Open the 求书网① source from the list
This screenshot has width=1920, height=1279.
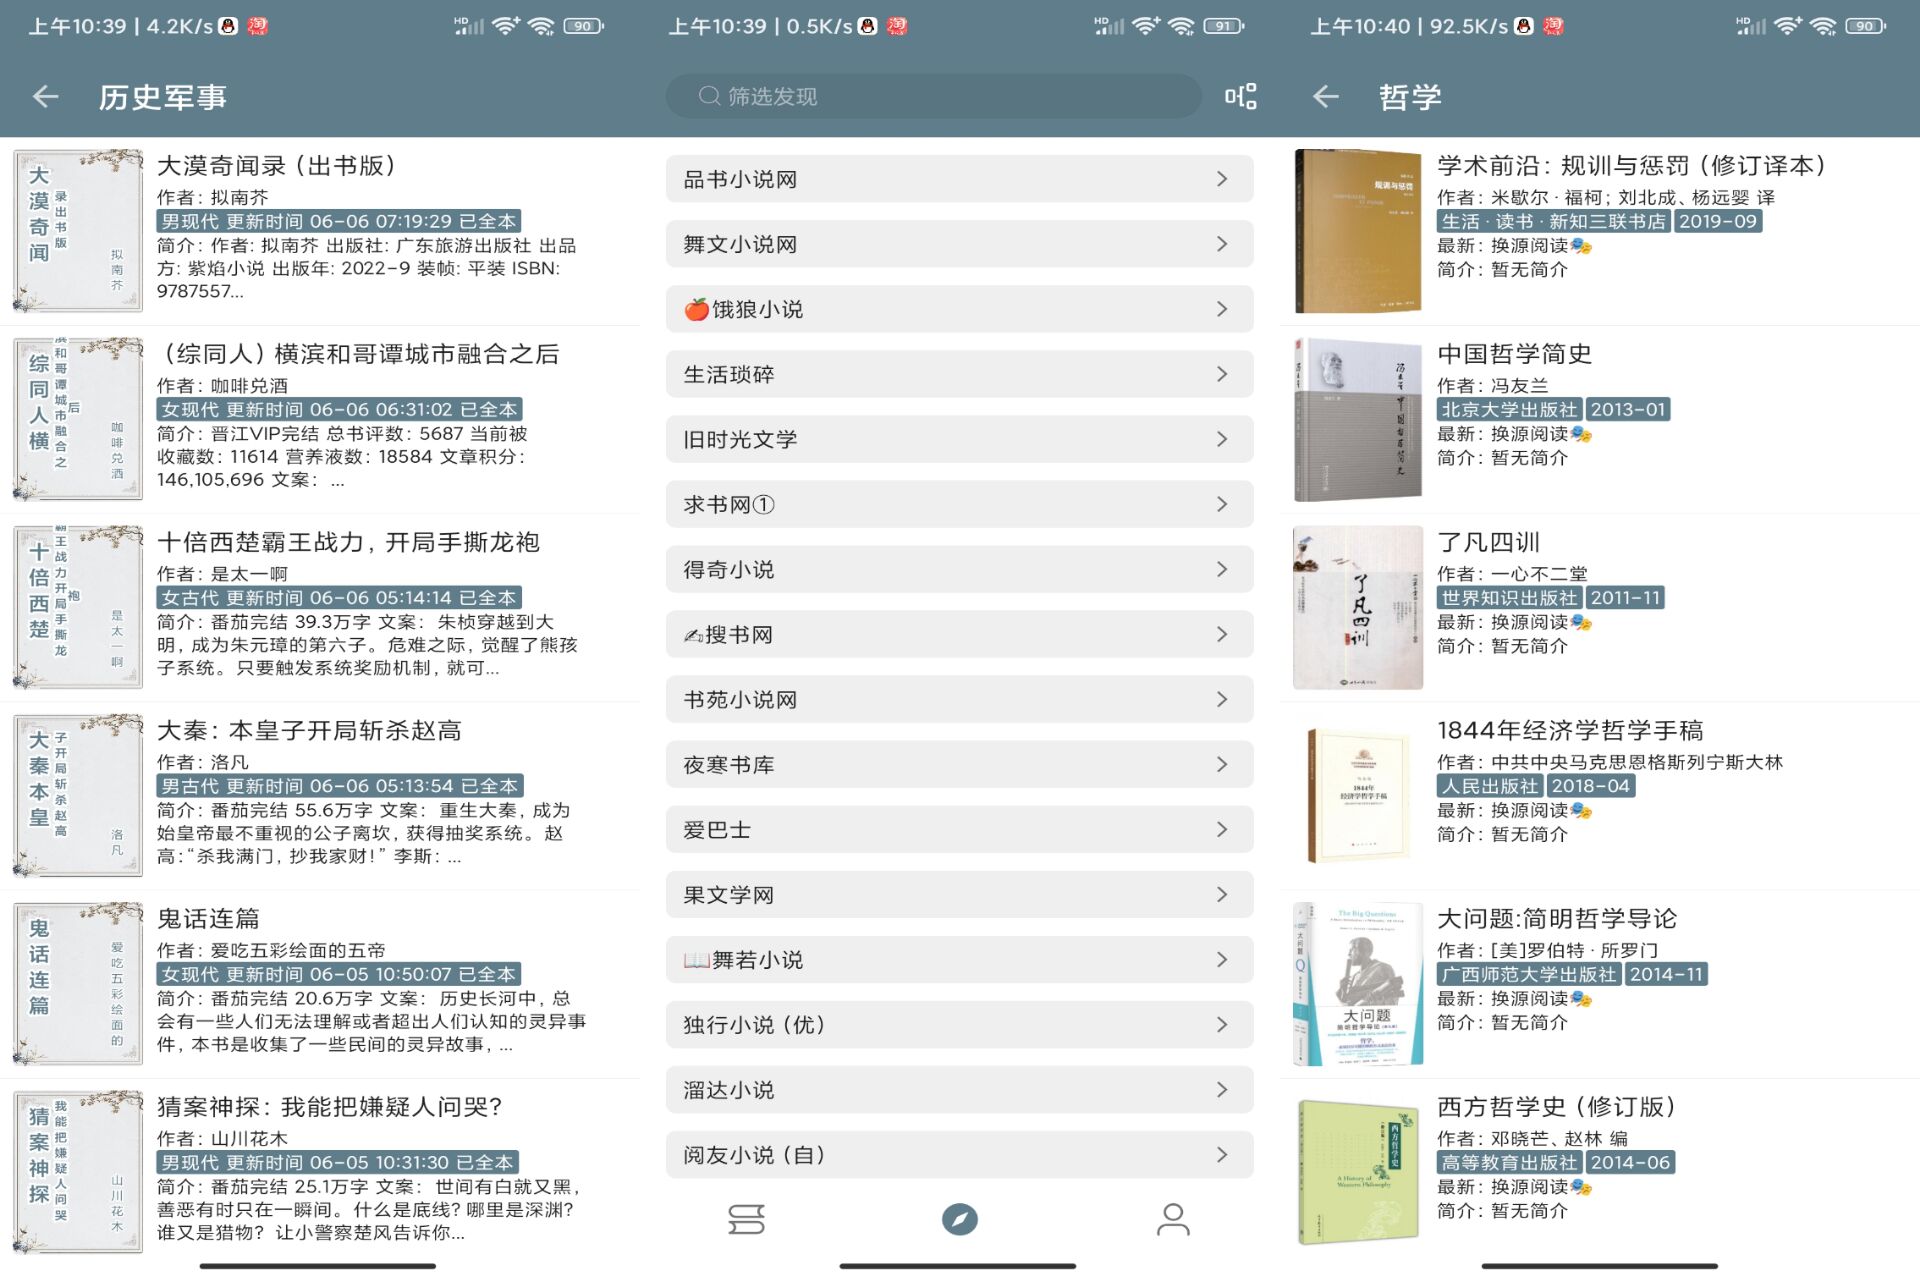[x=958, y=504]
